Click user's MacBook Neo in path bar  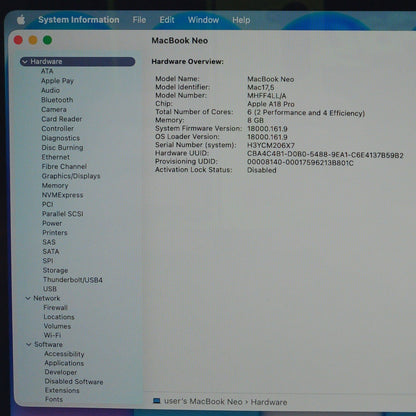click(x=203, y=401)
